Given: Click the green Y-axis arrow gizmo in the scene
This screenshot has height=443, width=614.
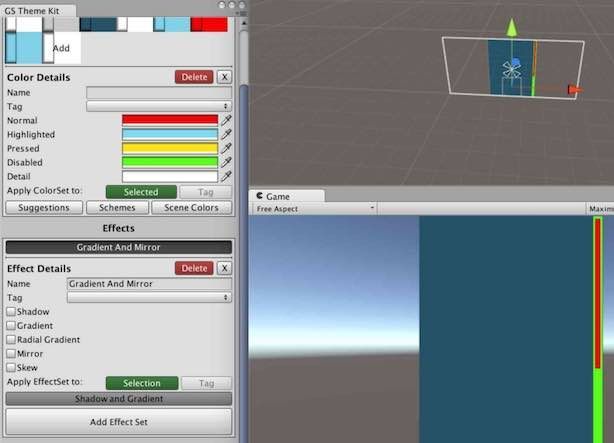Looking at the screenshot, I should (511, 27).
